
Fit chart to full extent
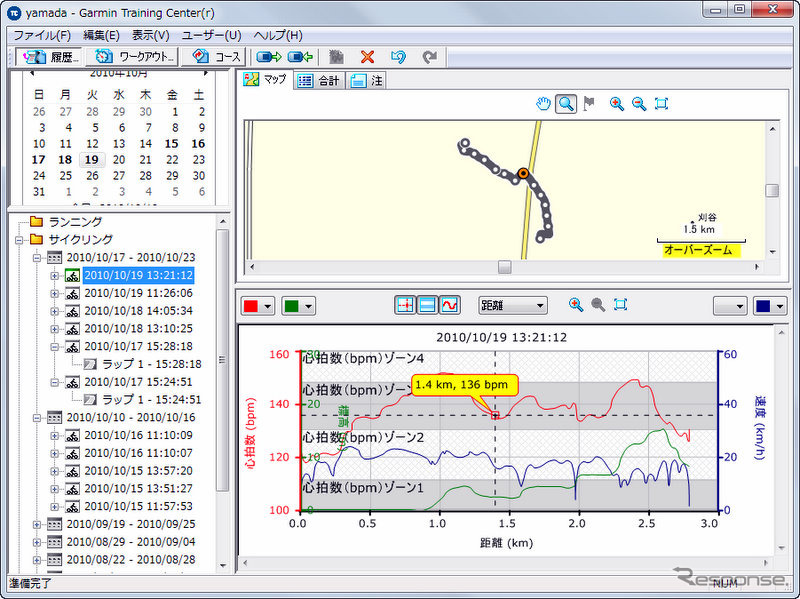point(620,305)
